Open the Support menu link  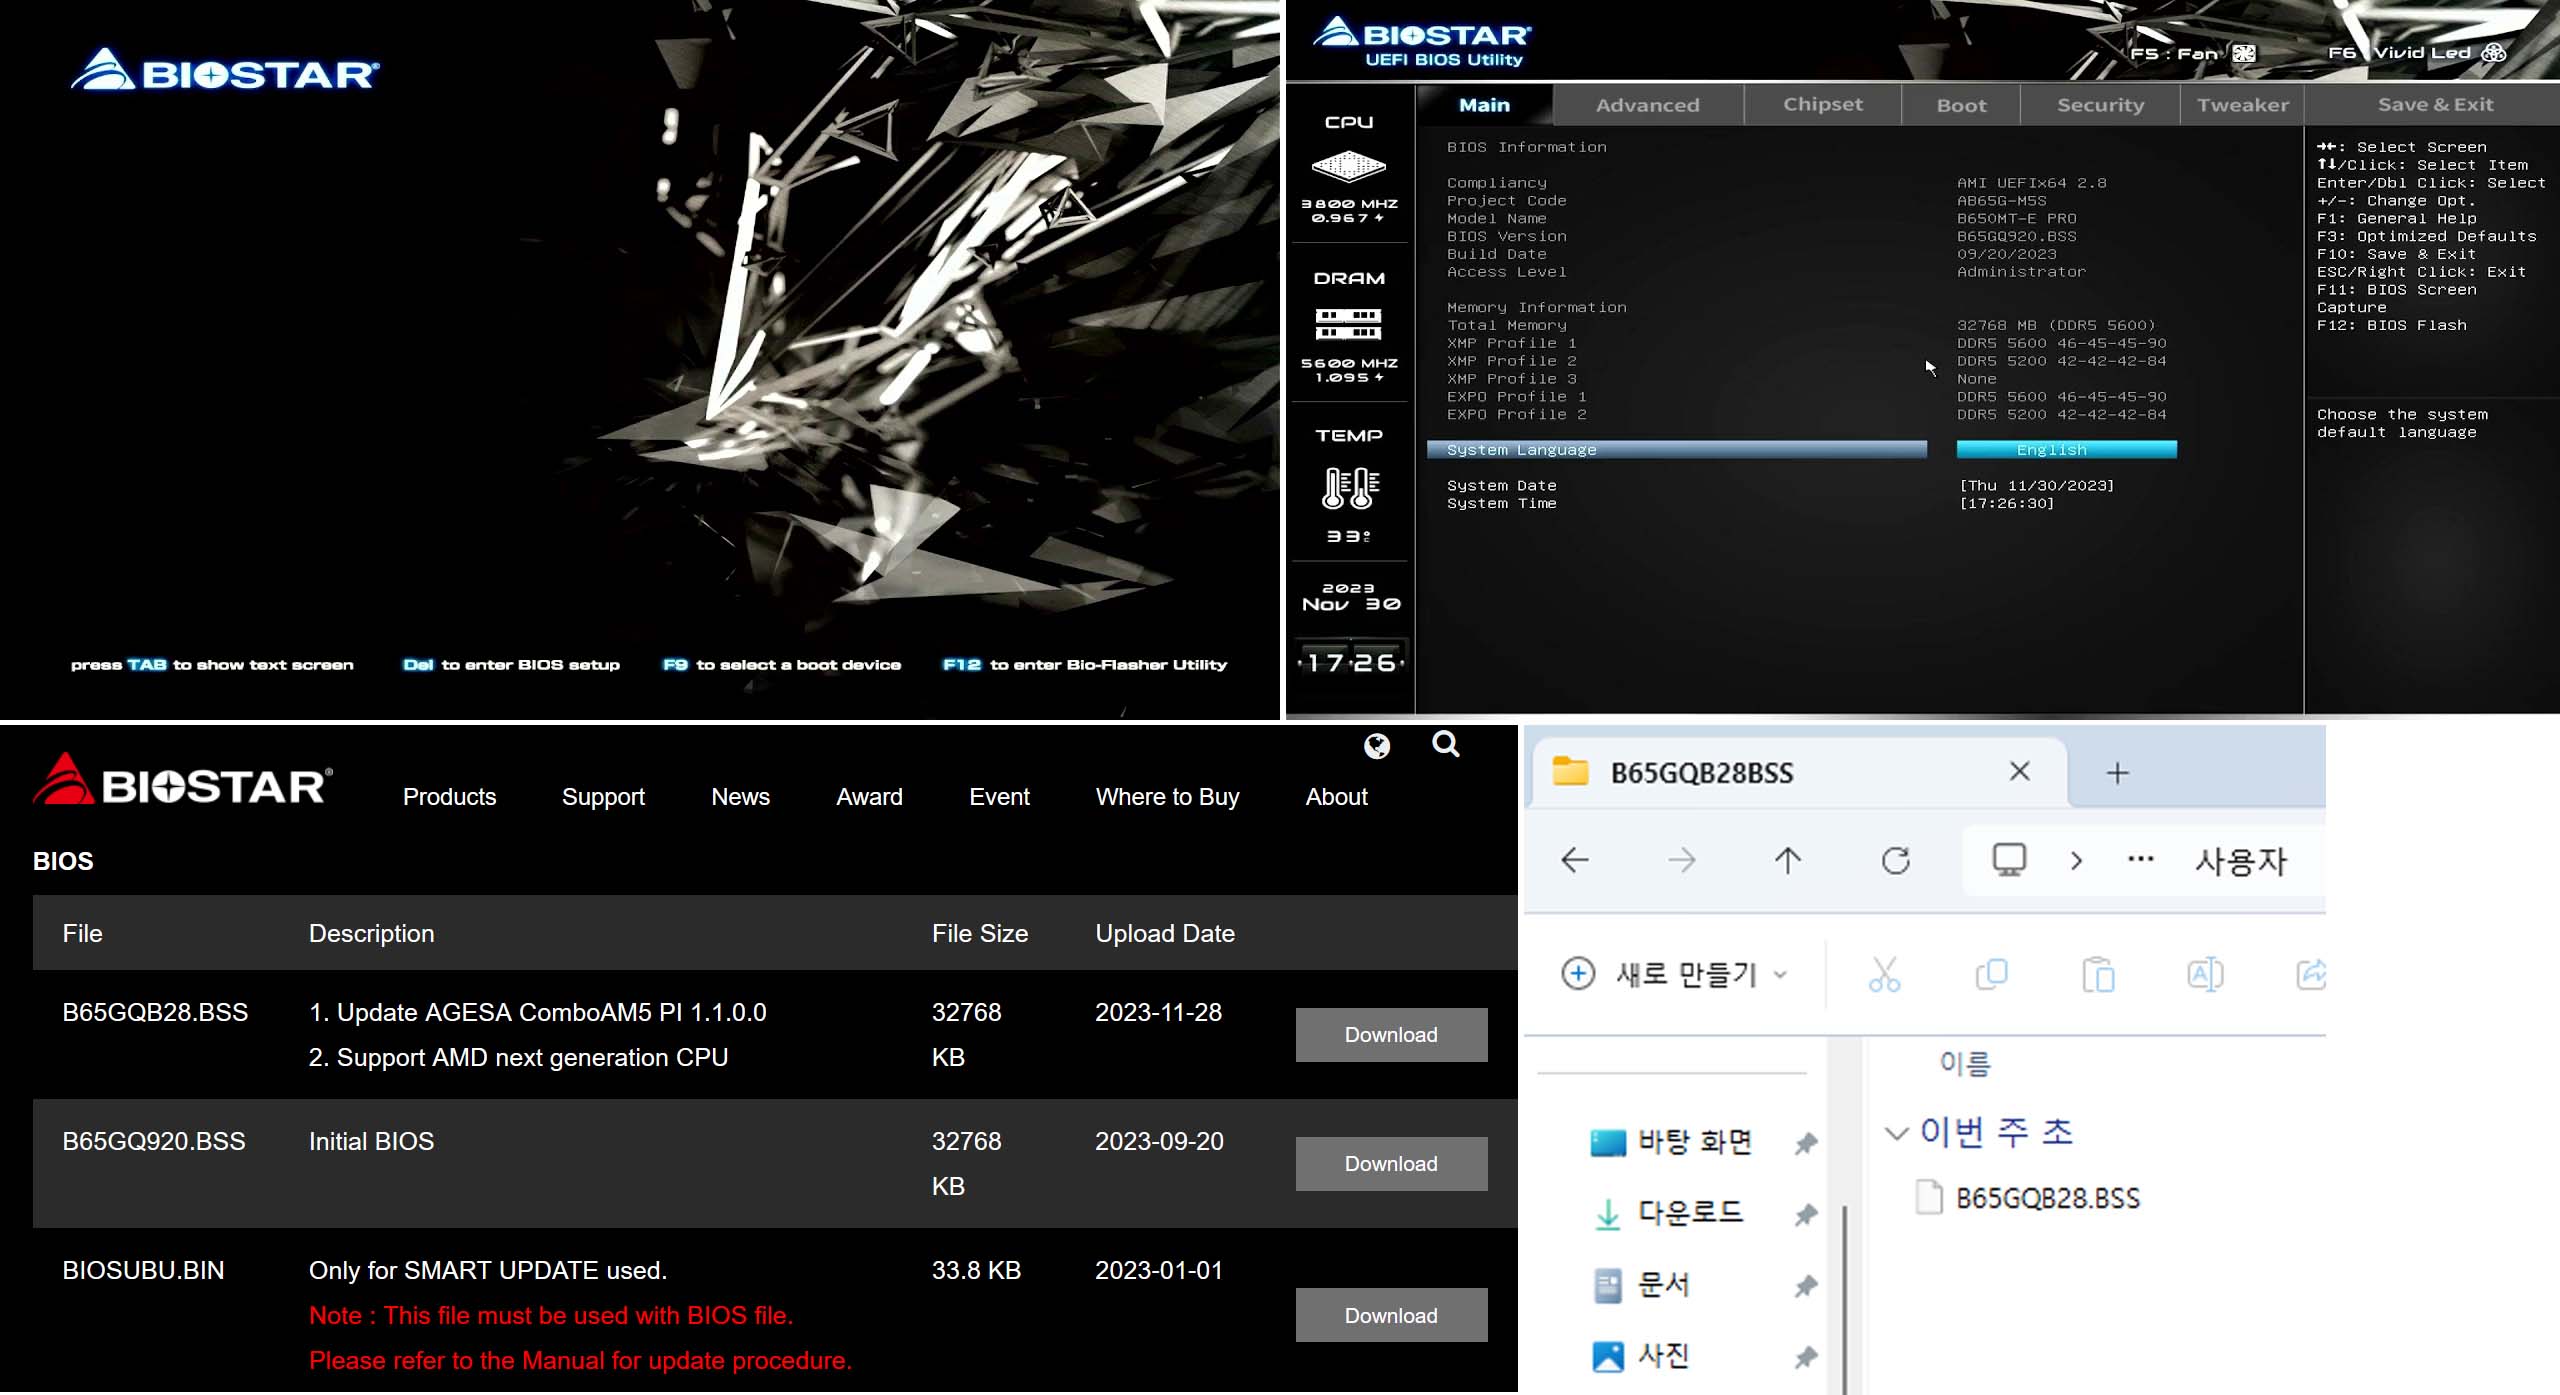pyautogui.click(x=603, y=797)
